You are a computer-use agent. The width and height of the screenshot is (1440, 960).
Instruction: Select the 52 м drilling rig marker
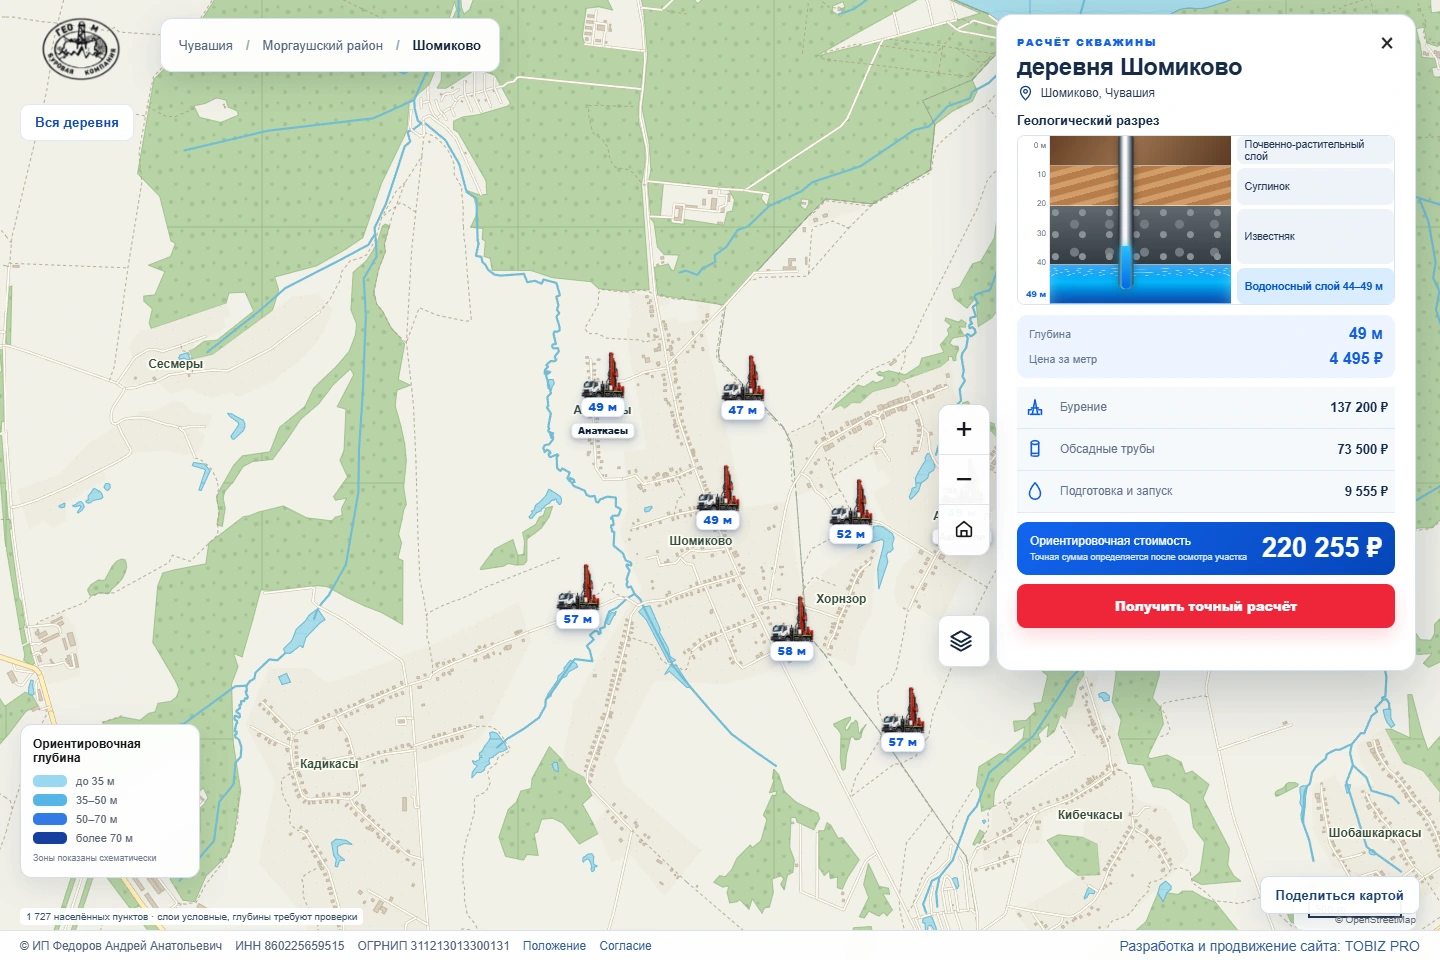tap(852, 512)
